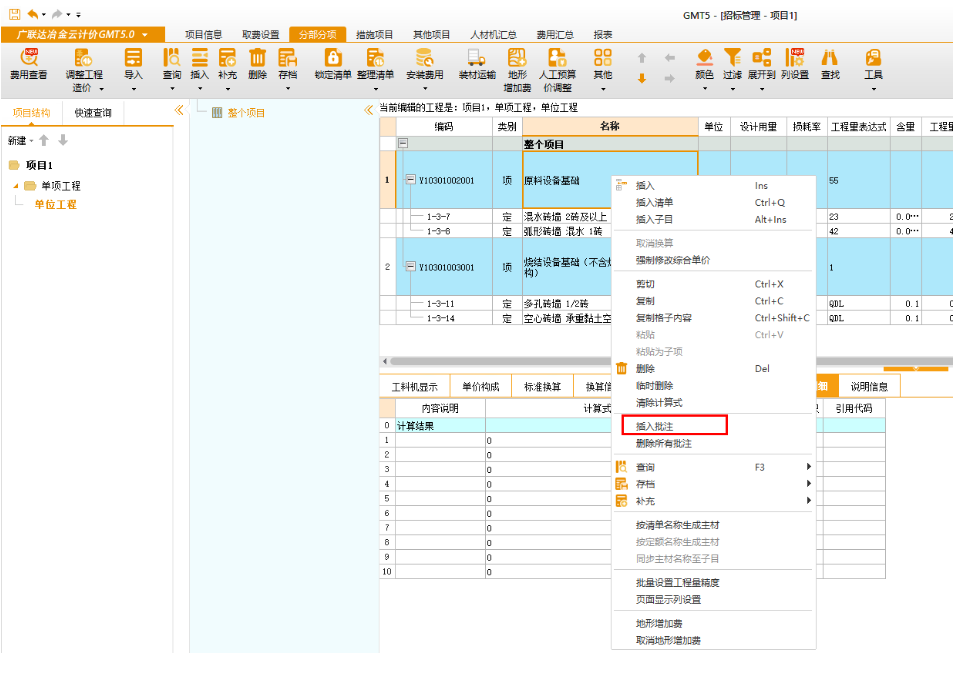Image resolution: width=953 pixels, height=683 pixels.
Task: Expand the 广联达冶金云计价GMT5.0 application menu
Action: (x=145, y=35)
